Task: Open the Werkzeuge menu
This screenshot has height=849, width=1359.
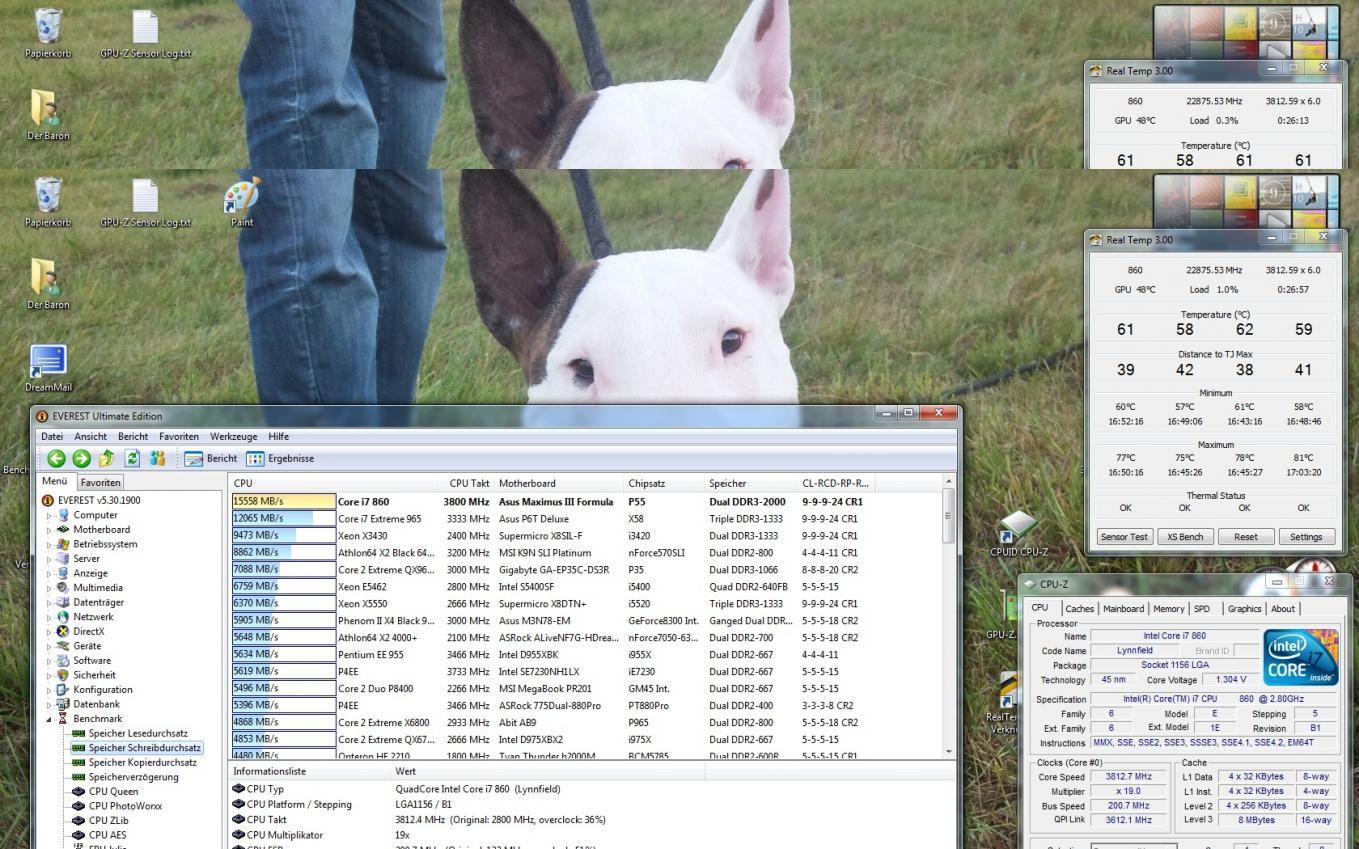Action: [233, 436]
